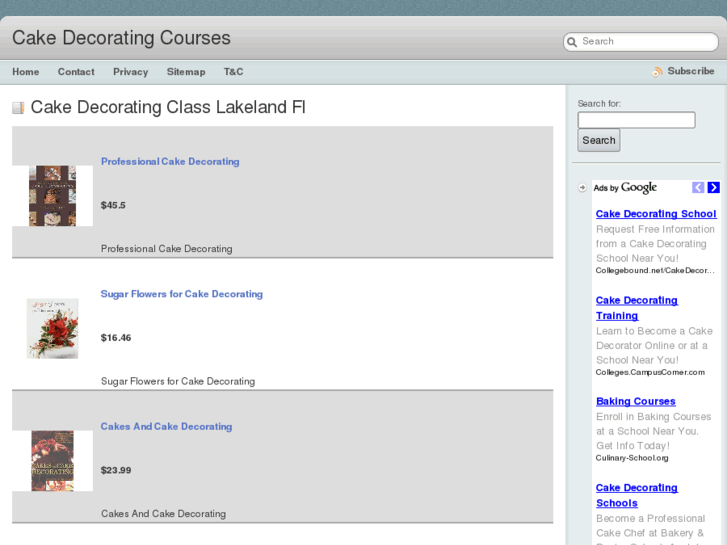
Task: Click 'Learn to Become a Cake' ad description
Action: pyautogui.click(x=654, y=346)
